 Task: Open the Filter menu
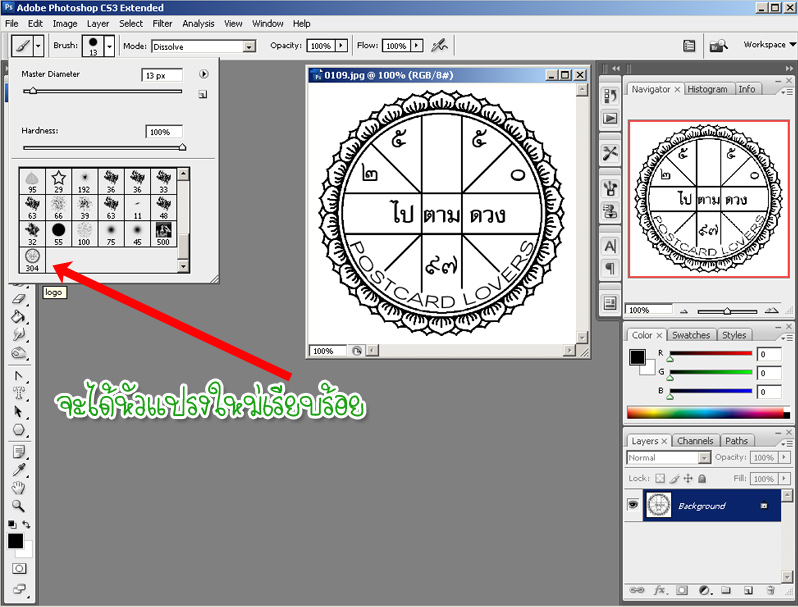pyautogui.click(x=162, y=23)
